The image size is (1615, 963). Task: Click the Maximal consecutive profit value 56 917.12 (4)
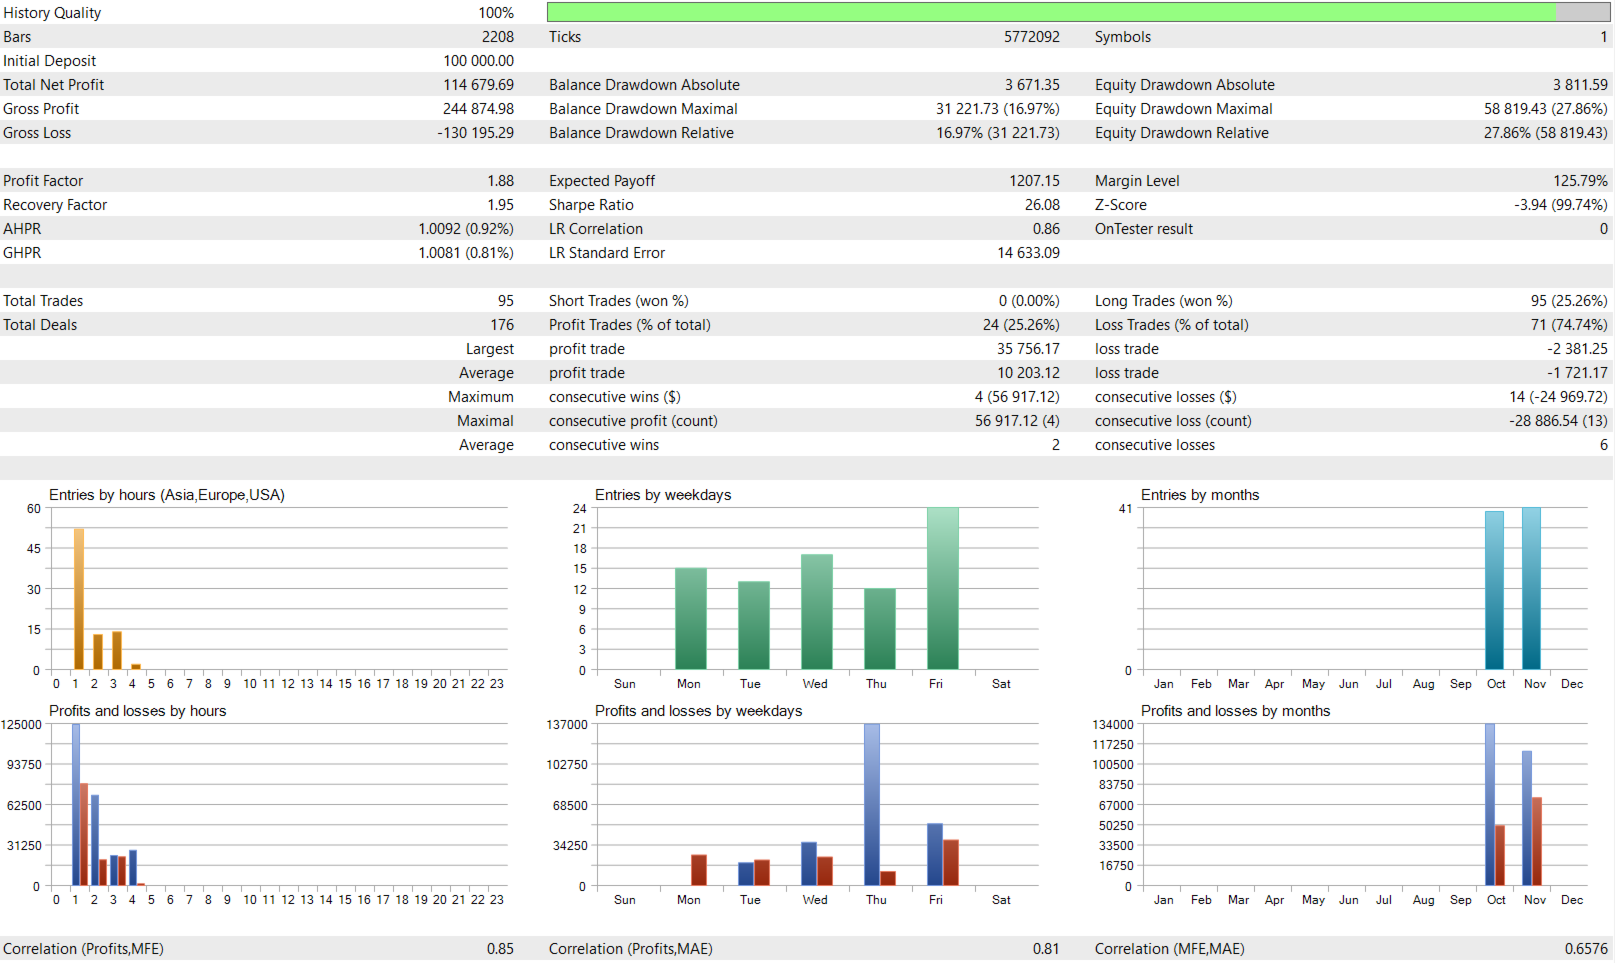(x=1017, y=421)
